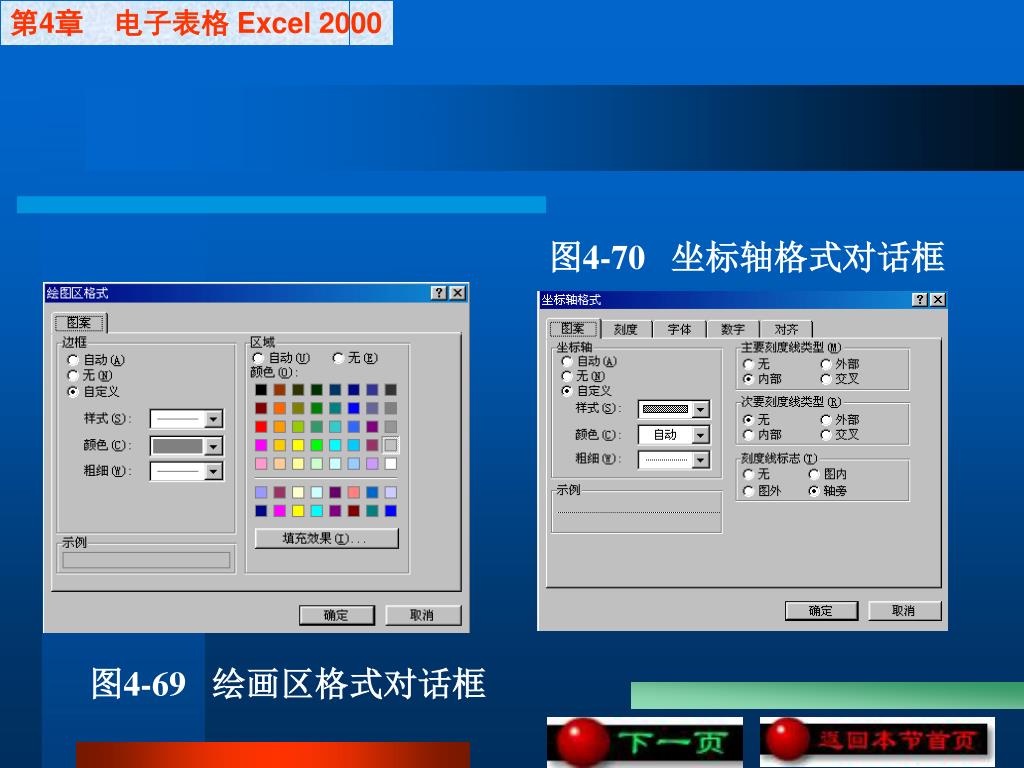Select 无(E) area radio

tap(338, 358)
